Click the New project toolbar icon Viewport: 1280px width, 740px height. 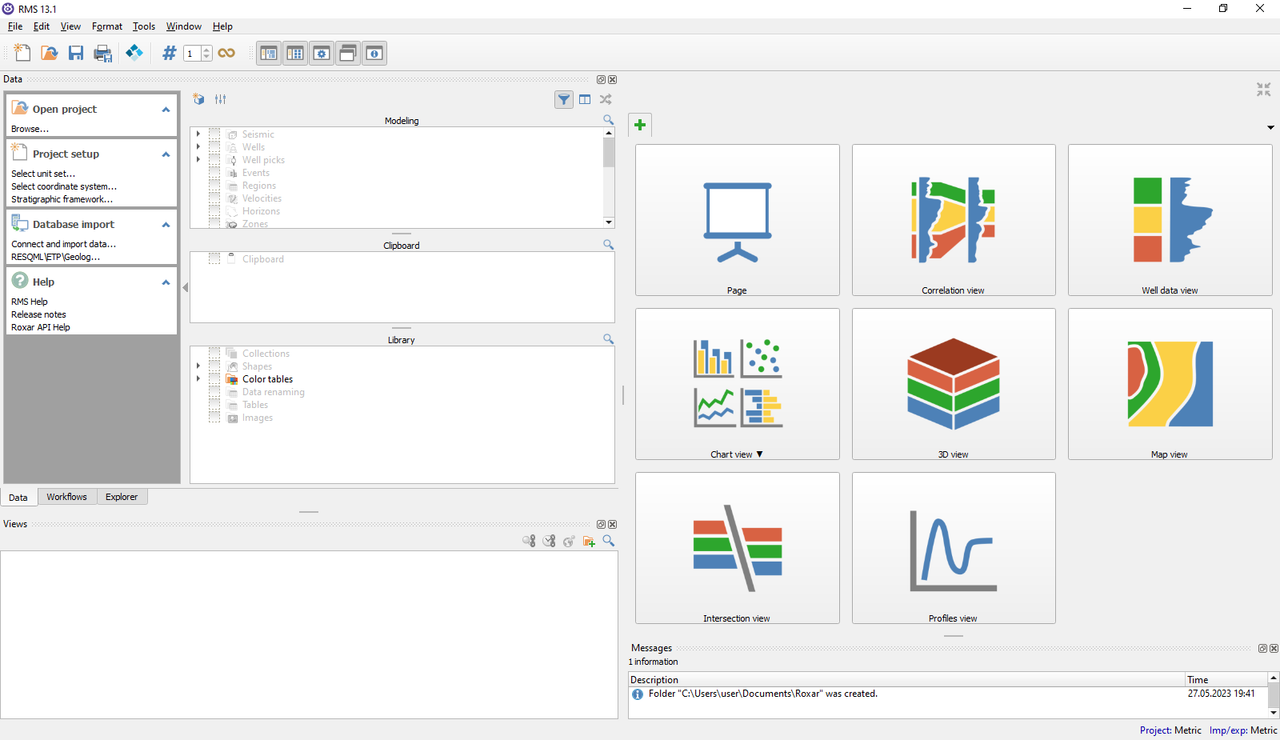[x=22, y=53]
